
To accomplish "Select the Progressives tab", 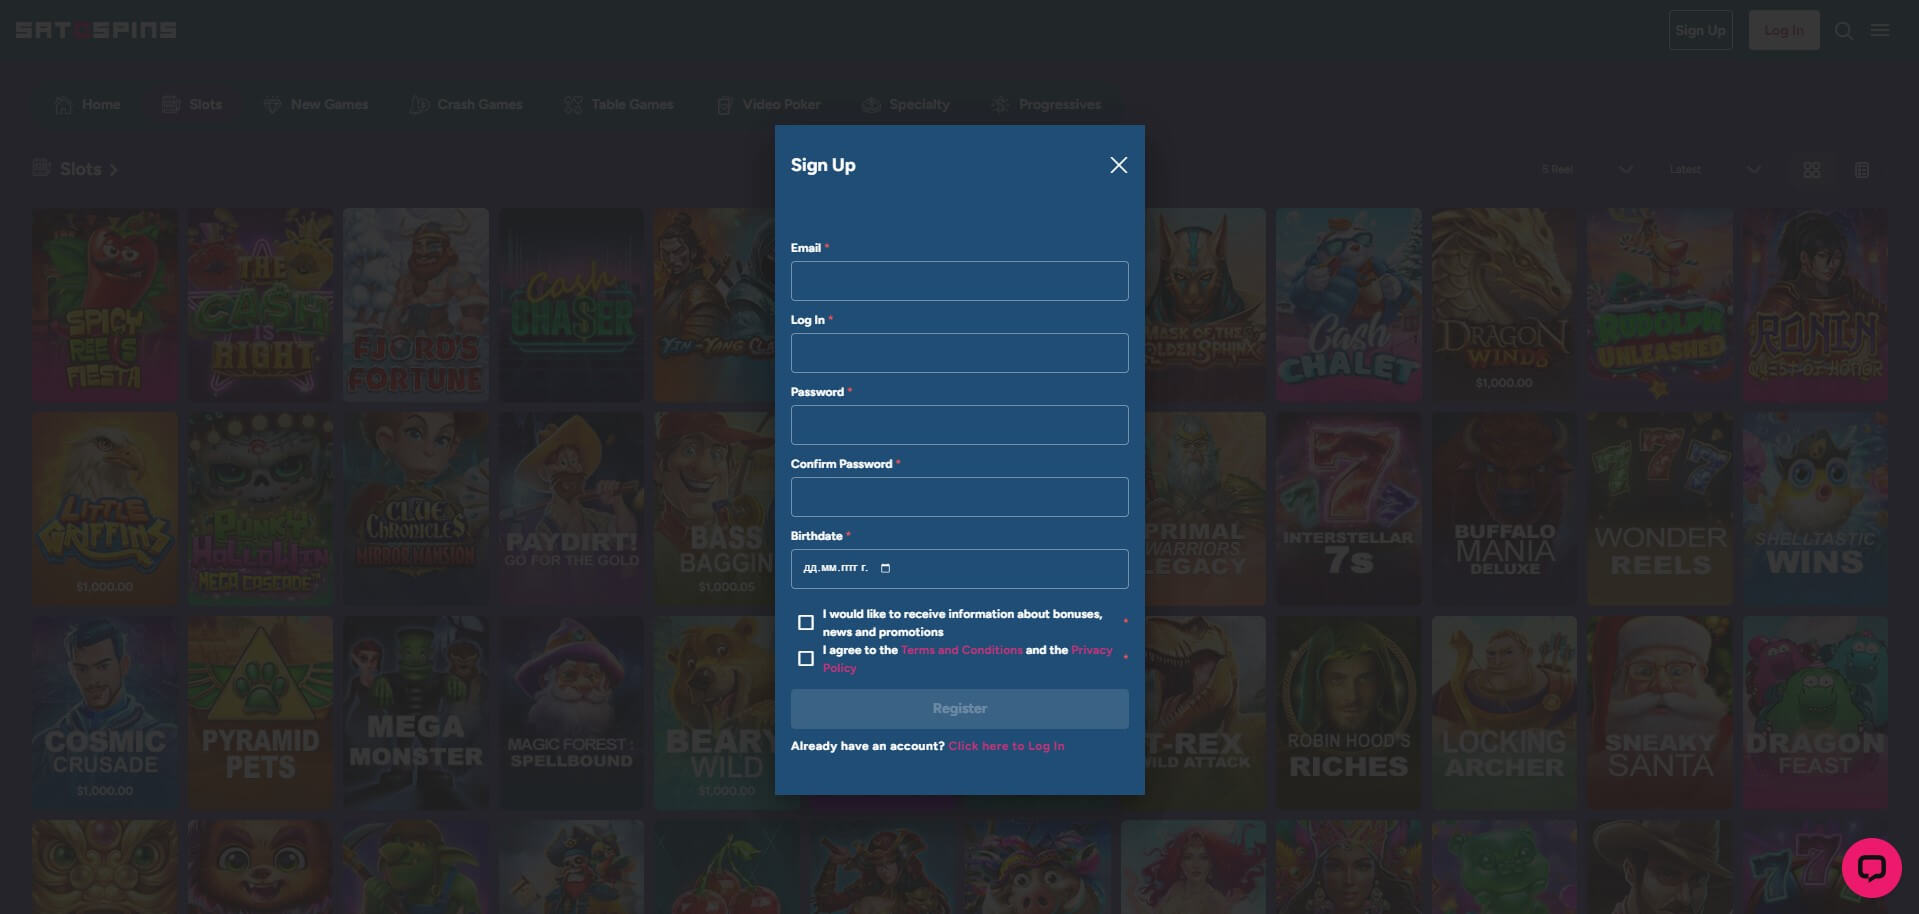I will (x=1046, y=104).
